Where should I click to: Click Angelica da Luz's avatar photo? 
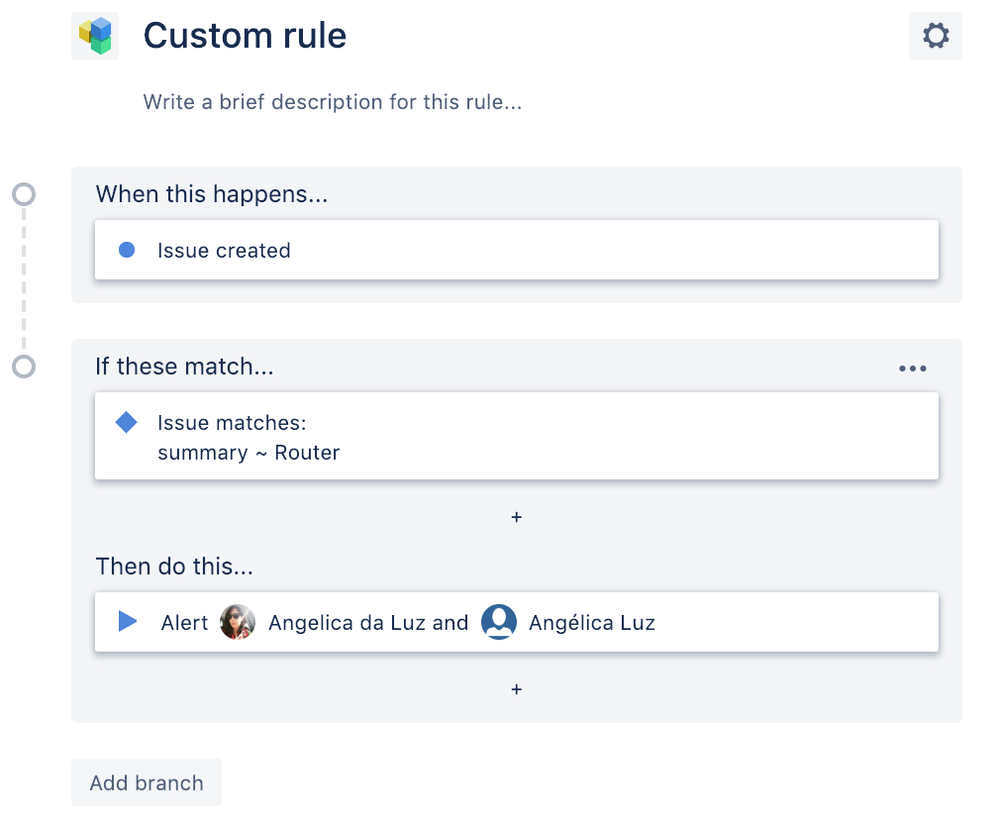237,622
